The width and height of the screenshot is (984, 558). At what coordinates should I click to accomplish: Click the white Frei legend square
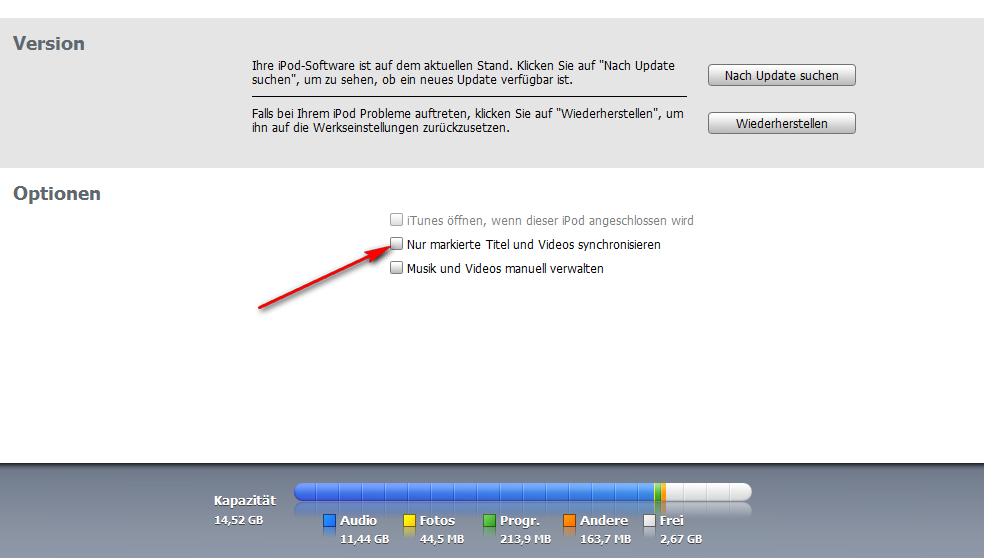(x=650, y=520)
